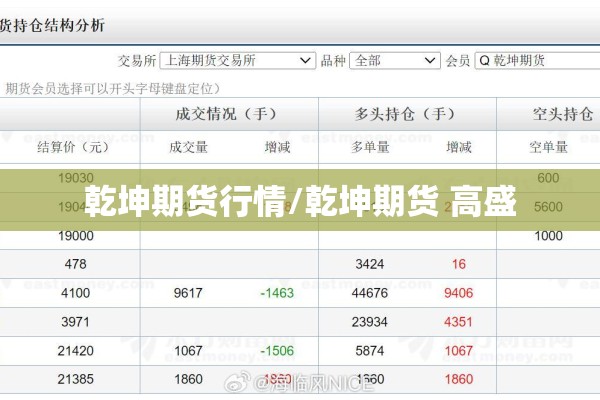This screenshot has height=400, width=600.
Task: Select long position cell 3424
Action: (x=370, y=264)
